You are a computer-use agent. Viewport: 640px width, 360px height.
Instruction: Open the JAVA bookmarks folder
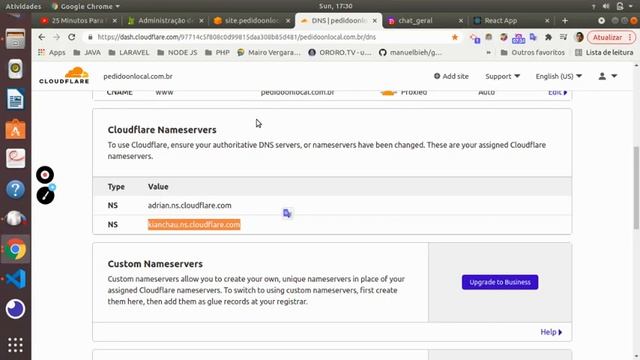[x=87, y=52]
